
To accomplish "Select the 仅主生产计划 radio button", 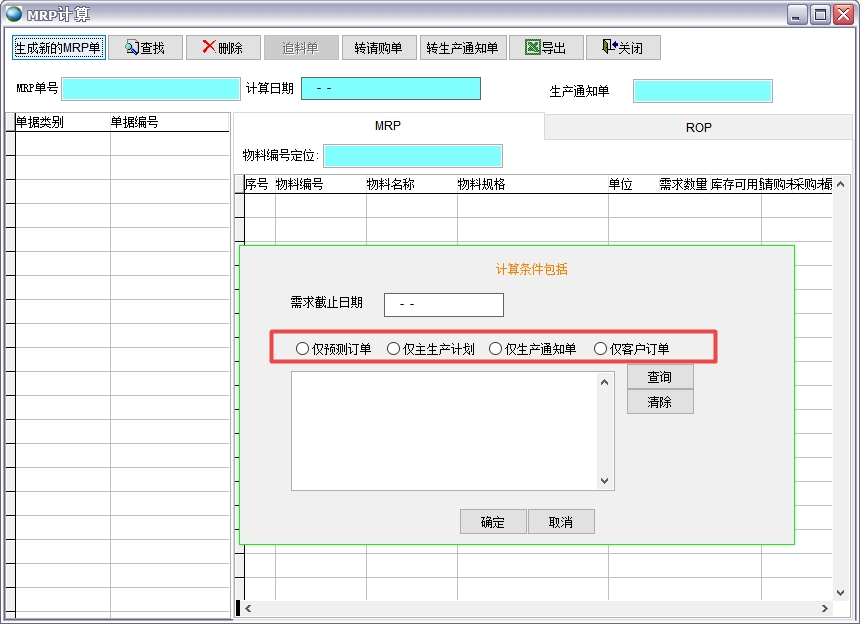I will pos(395,348).
